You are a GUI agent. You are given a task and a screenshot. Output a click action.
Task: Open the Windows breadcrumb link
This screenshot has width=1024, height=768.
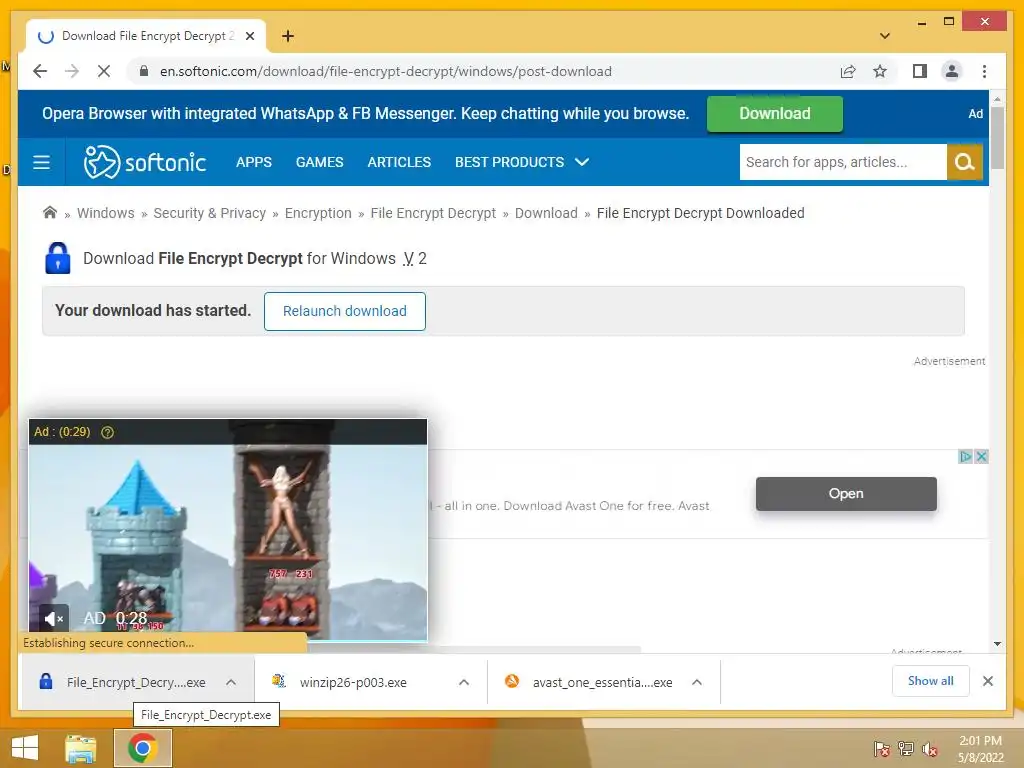coord(105,213)
